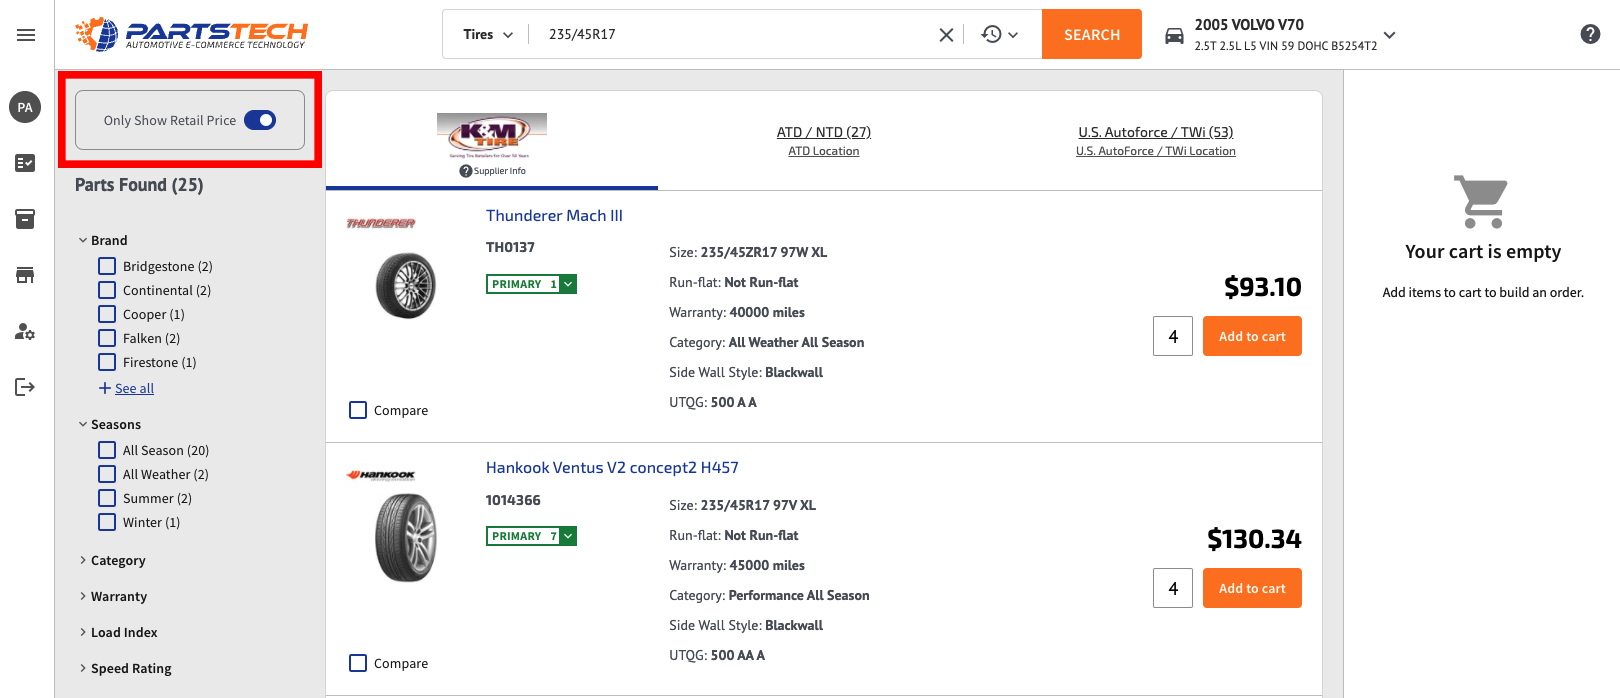Open the hamburger menu
This screenshot has width=1620, height=698.
pyautogui.click(x=26, y=35)
